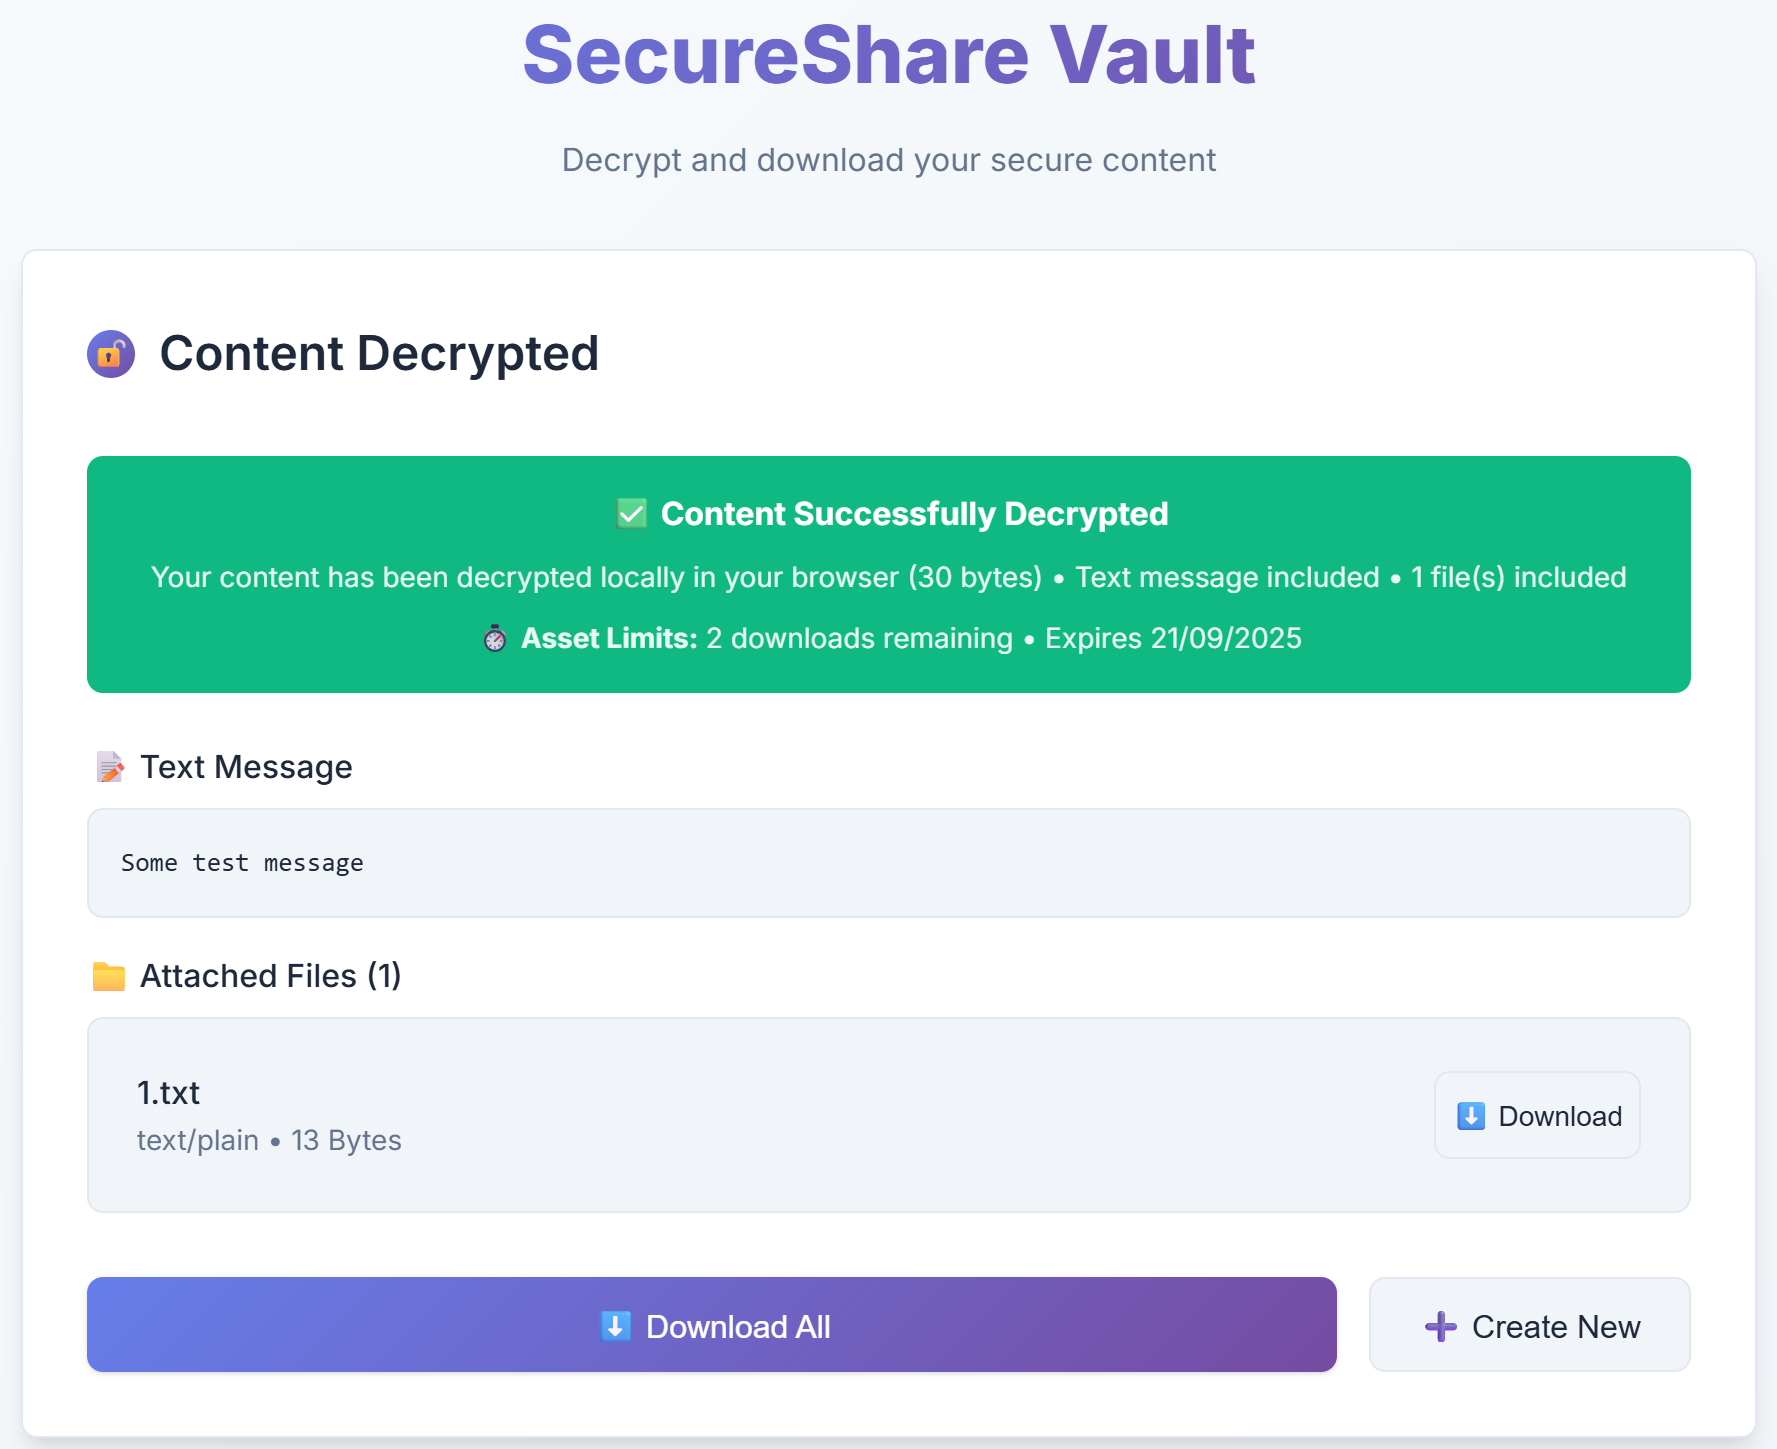1777x1449 pixels.
Task: Click the memo icon beside Text Message
Action: [109, 766]
